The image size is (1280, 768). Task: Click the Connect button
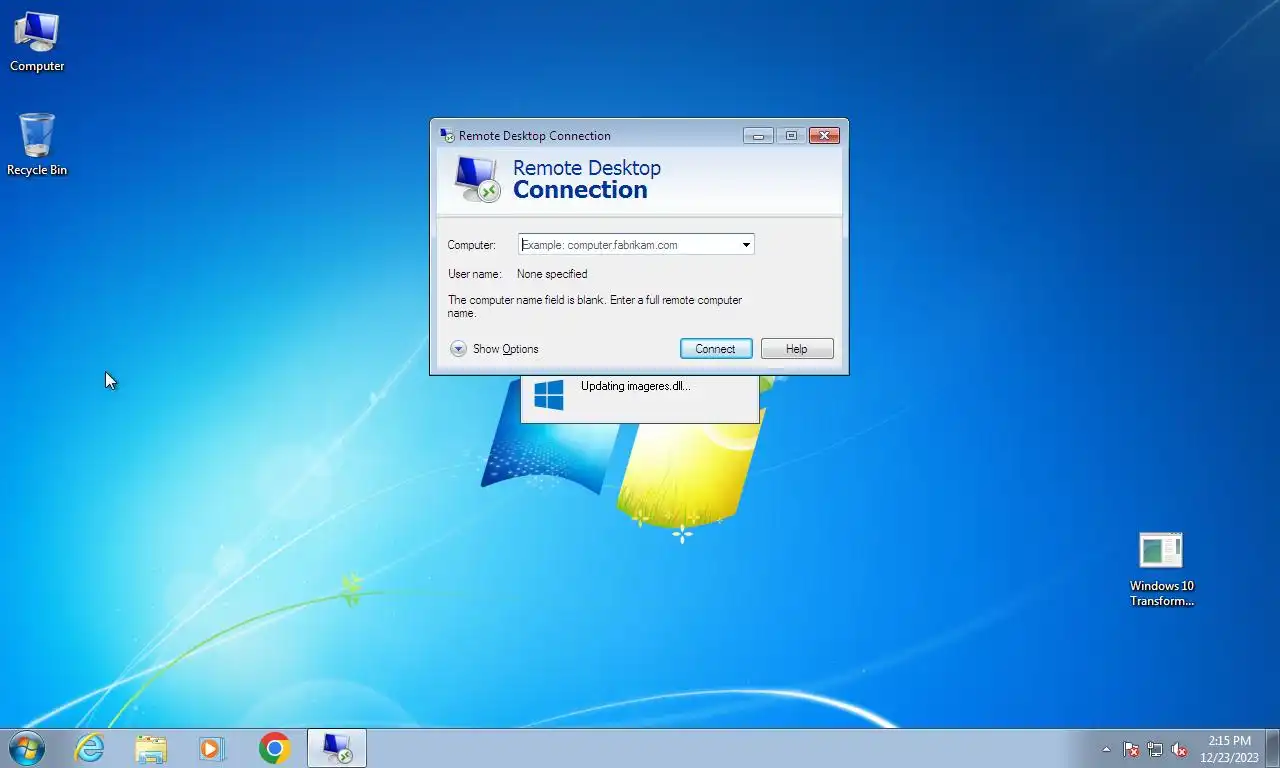[x=716, y=349]
